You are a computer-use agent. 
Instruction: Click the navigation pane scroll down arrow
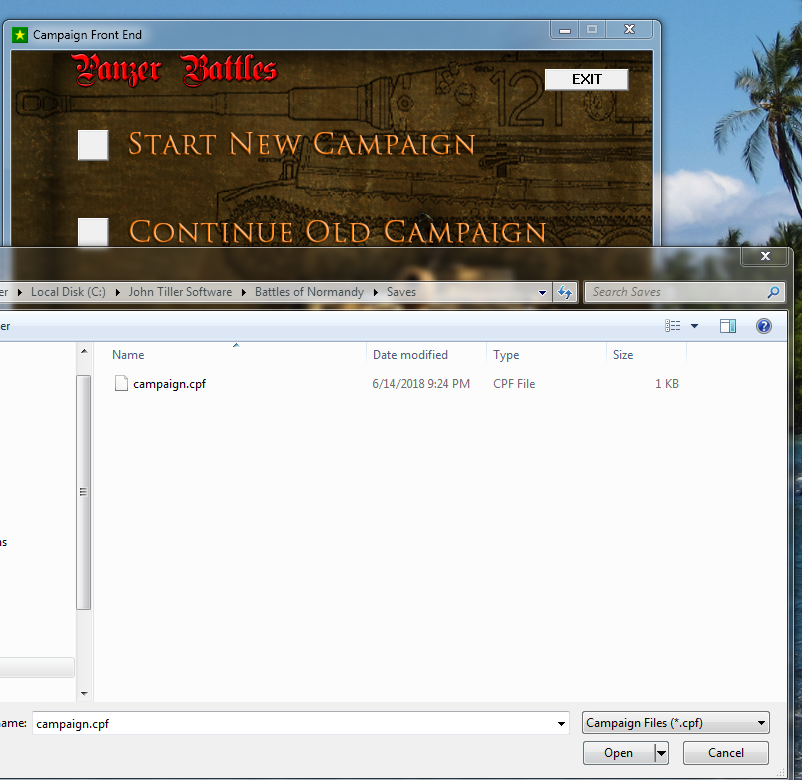[x=84, y=694]
